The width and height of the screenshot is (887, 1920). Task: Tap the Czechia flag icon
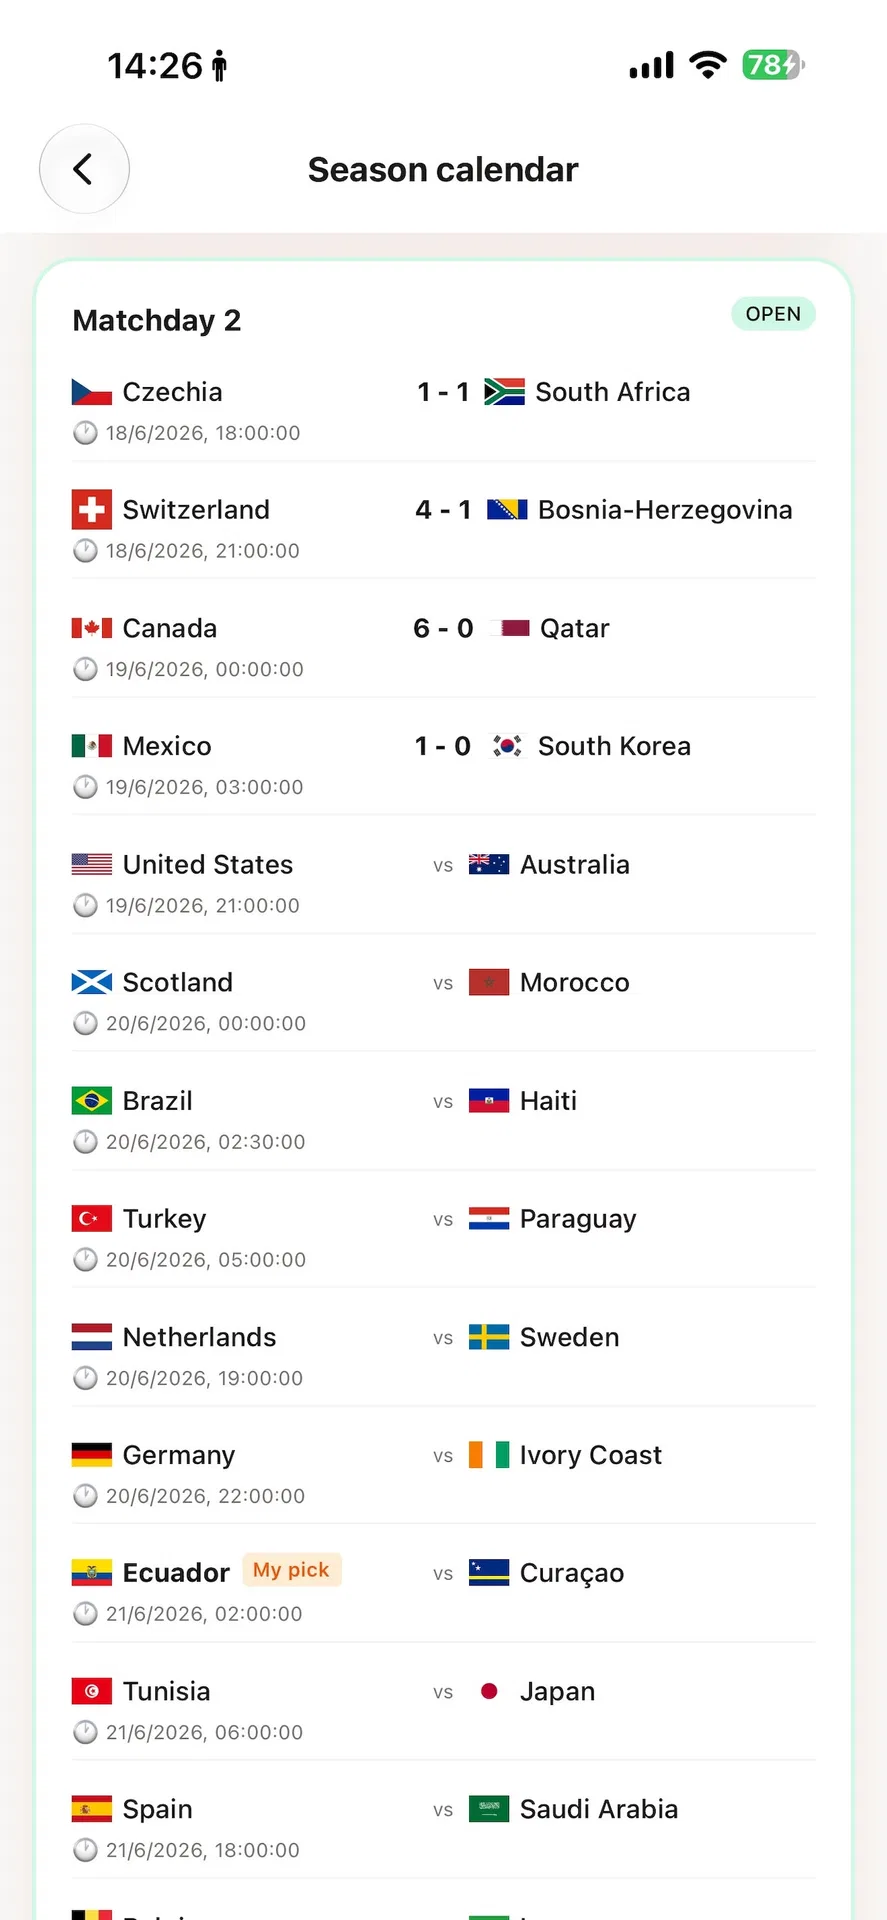(x=92, y=392)
